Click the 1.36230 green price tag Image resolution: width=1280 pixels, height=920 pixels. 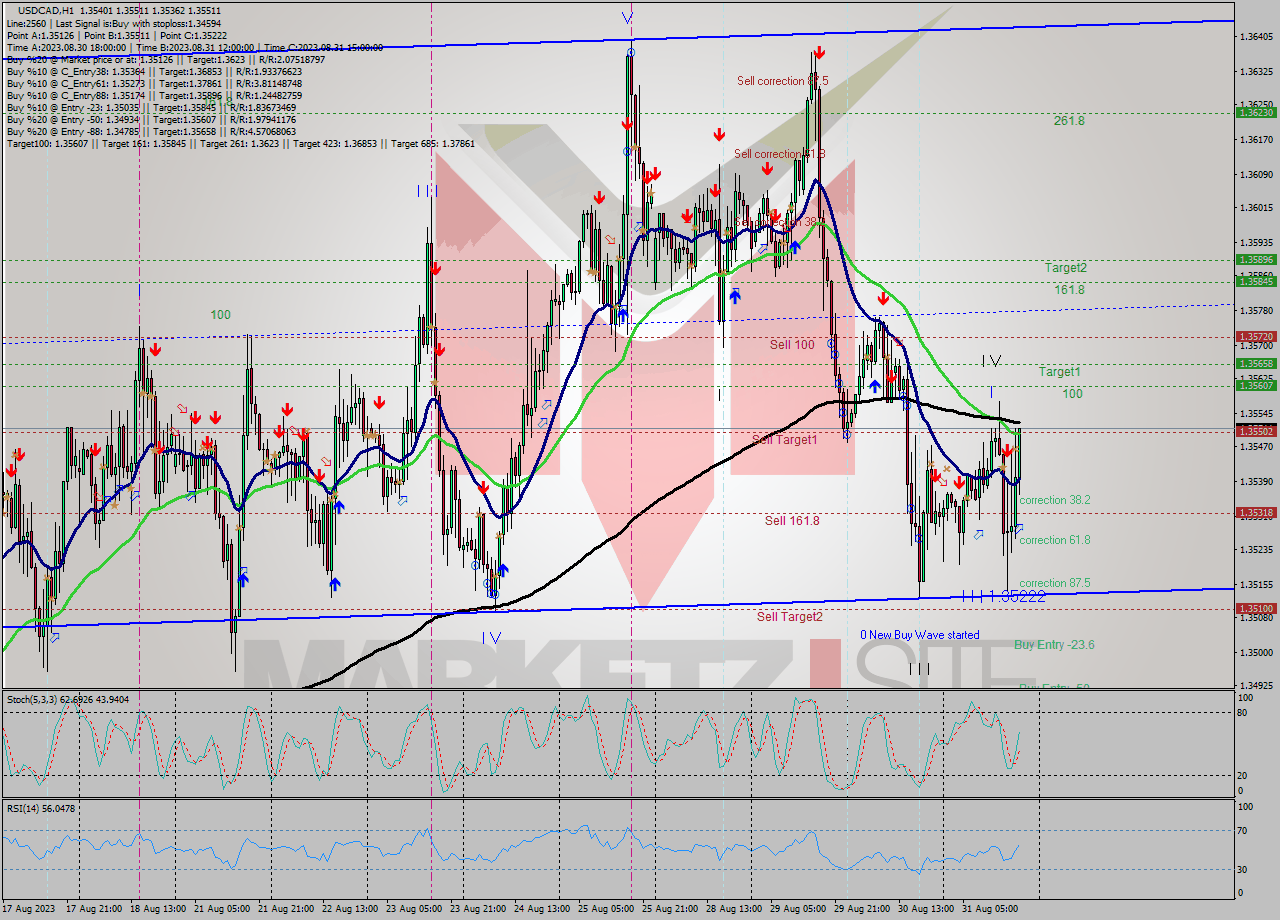click(1255, 113)
